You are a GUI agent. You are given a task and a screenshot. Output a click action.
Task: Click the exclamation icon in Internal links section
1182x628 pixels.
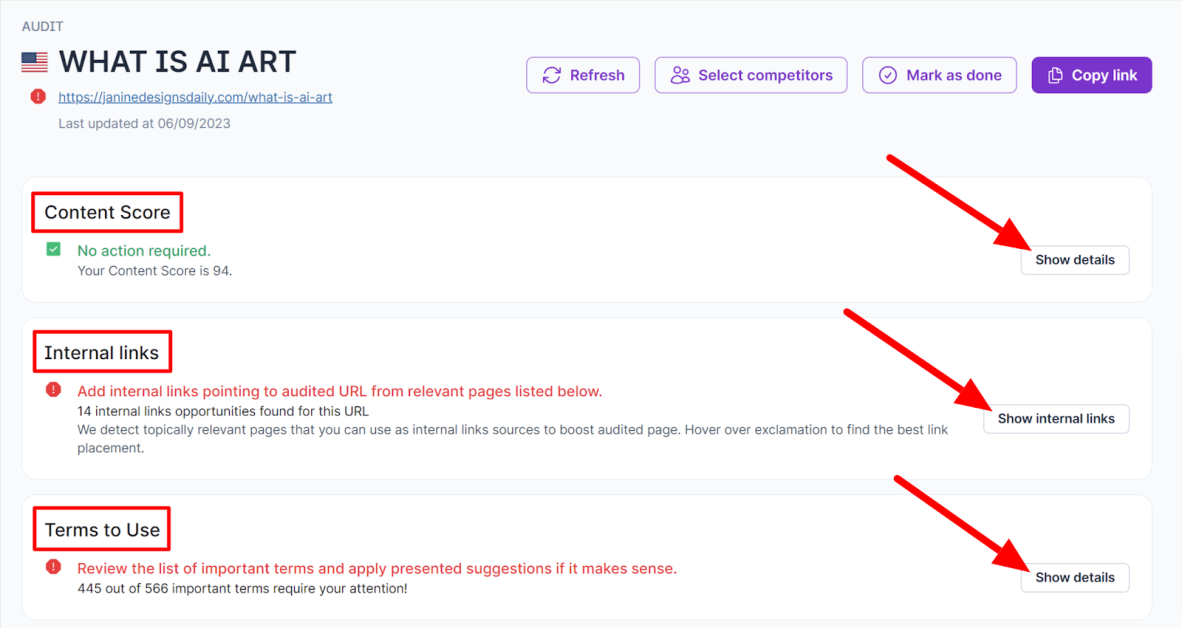coord(53,389)
